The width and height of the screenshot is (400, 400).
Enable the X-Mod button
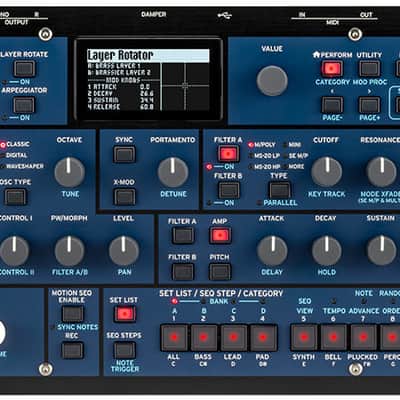[124, 196]
